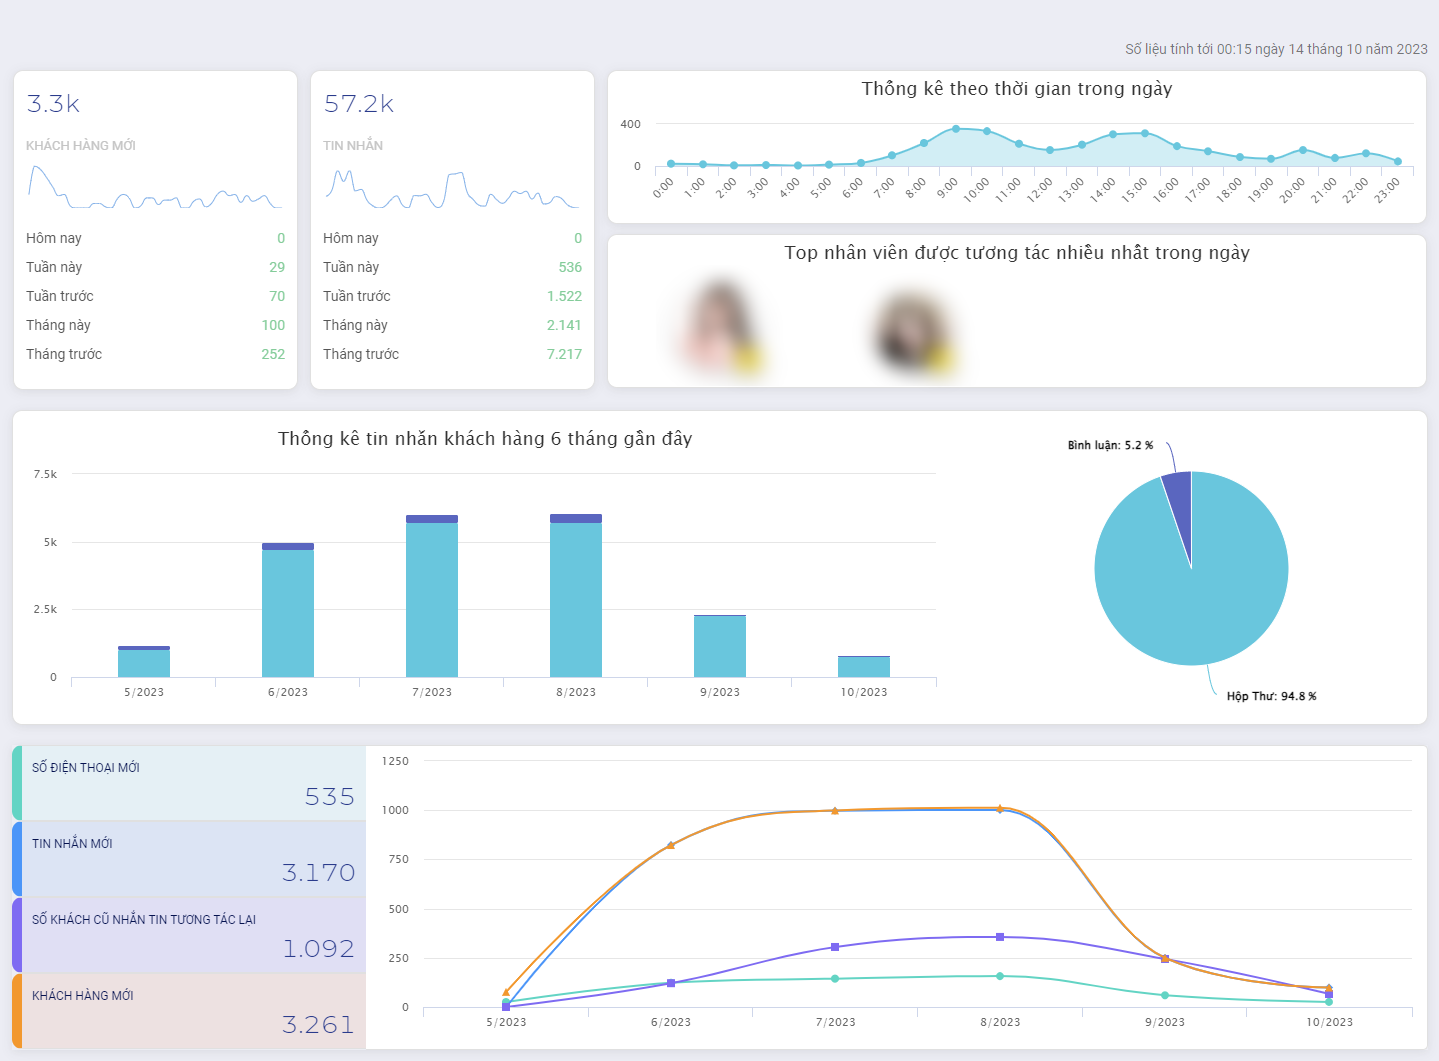Click the 6/2023 bar in the messages chart
This screenshot has width=1439, height=1061.
[x=288, y=610]
